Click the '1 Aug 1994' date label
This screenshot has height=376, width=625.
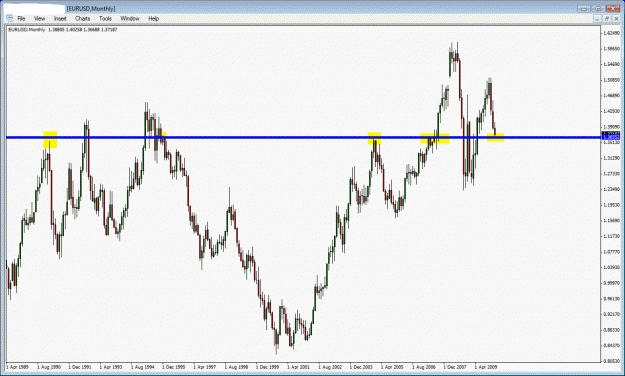pos(143,367)
